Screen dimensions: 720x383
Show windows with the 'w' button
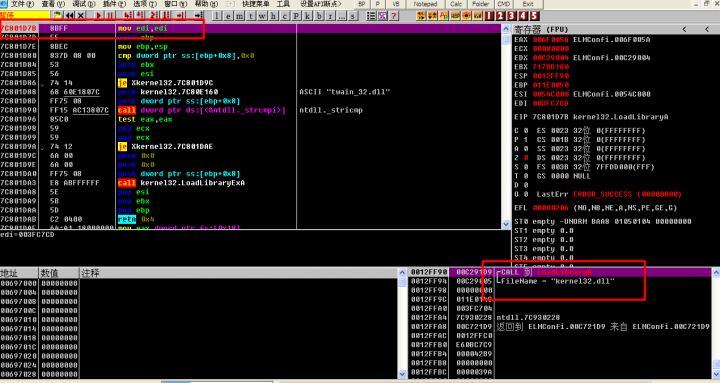[262, 16]
